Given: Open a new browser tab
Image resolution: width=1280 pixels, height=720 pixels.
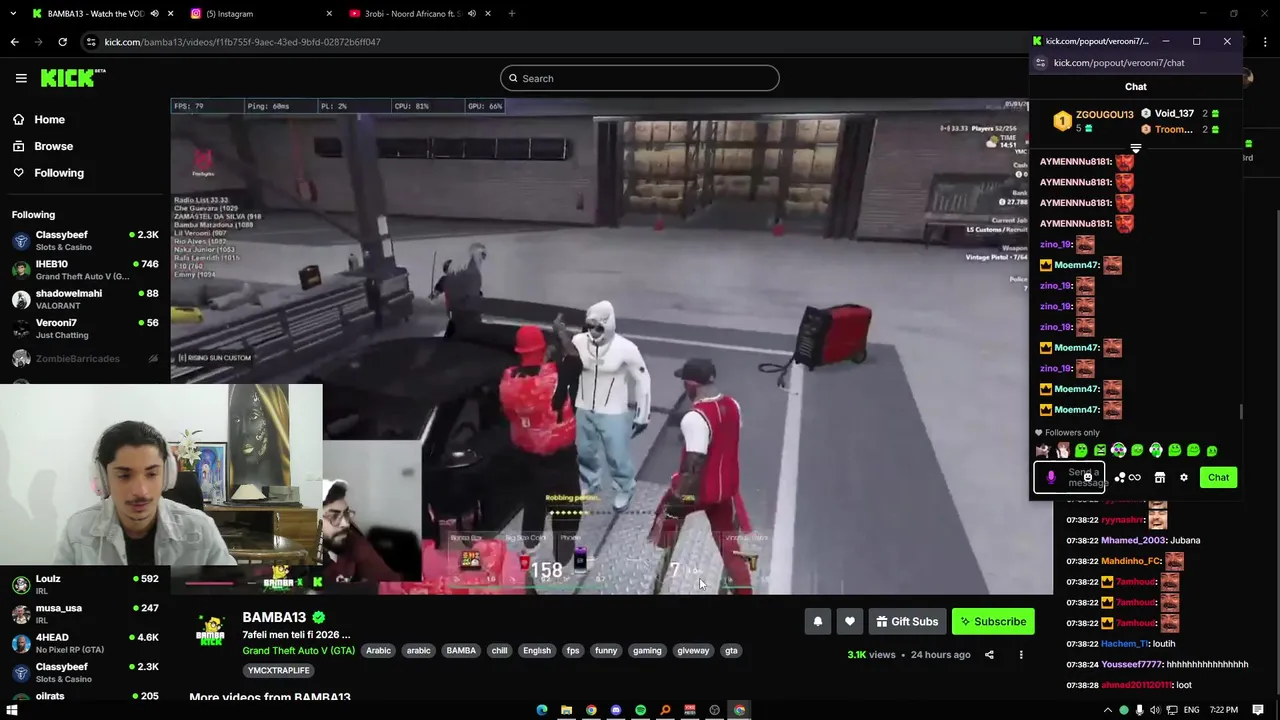Looking at the screenshot, I should 511,13.
